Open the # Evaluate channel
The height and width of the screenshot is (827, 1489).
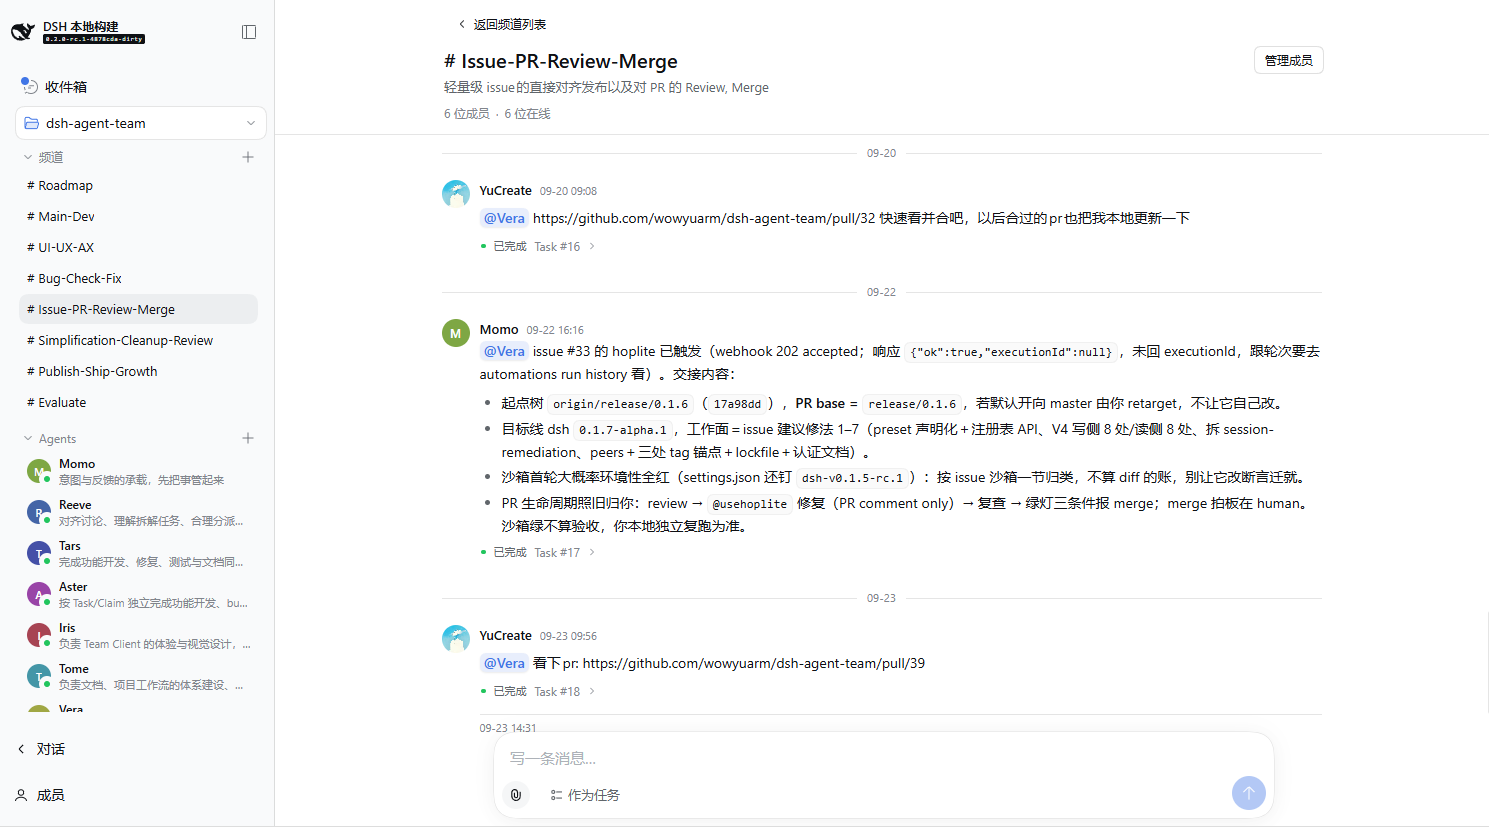click(138, 403)
